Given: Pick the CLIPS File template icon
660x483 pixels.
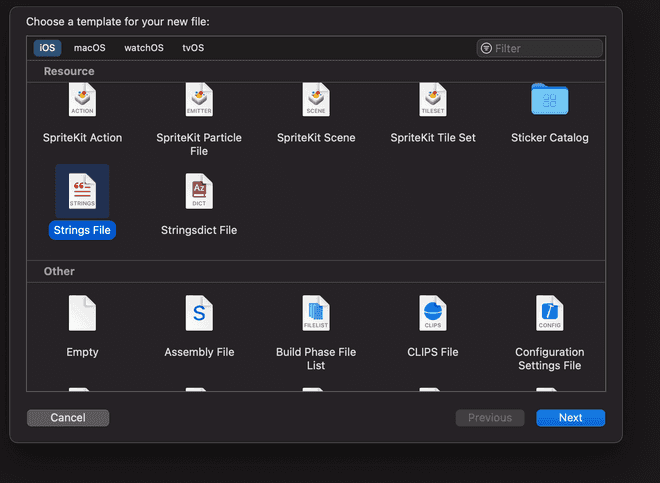Looking at the screenshot, I should click(435, 314).
